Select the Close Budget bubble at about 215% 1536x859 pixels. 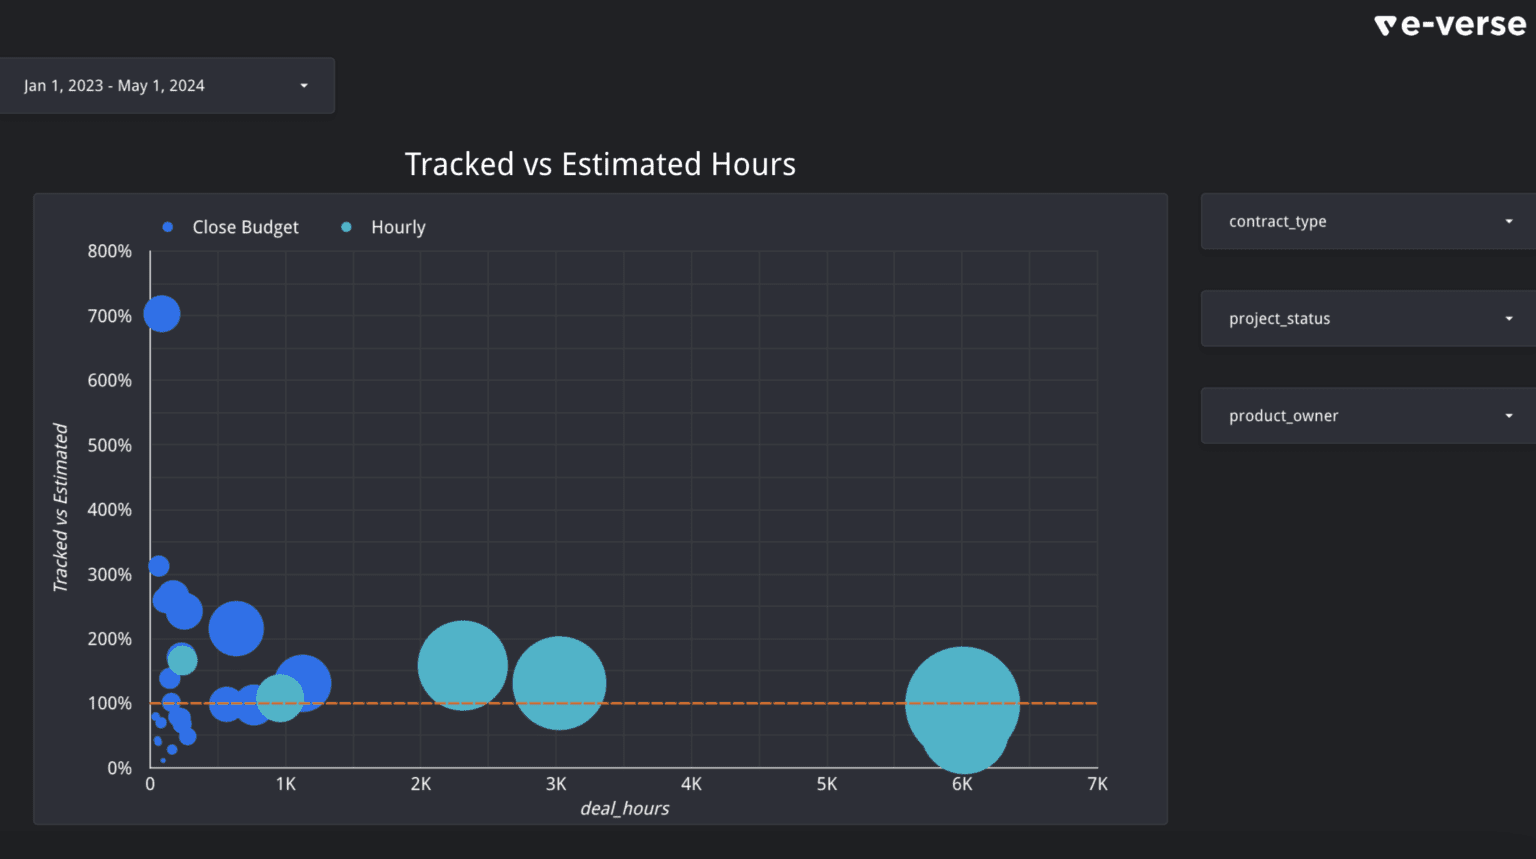point(236,629)
